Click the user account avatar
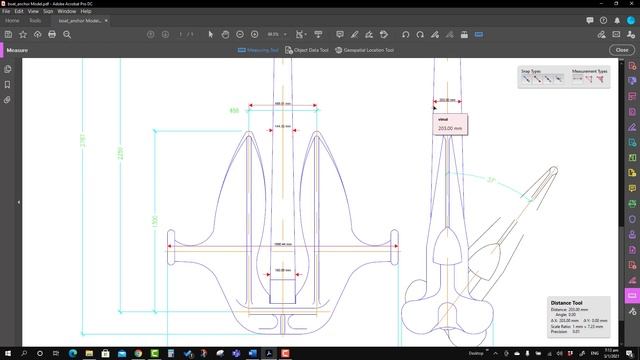The image size is (640, 360). (631, 20)
